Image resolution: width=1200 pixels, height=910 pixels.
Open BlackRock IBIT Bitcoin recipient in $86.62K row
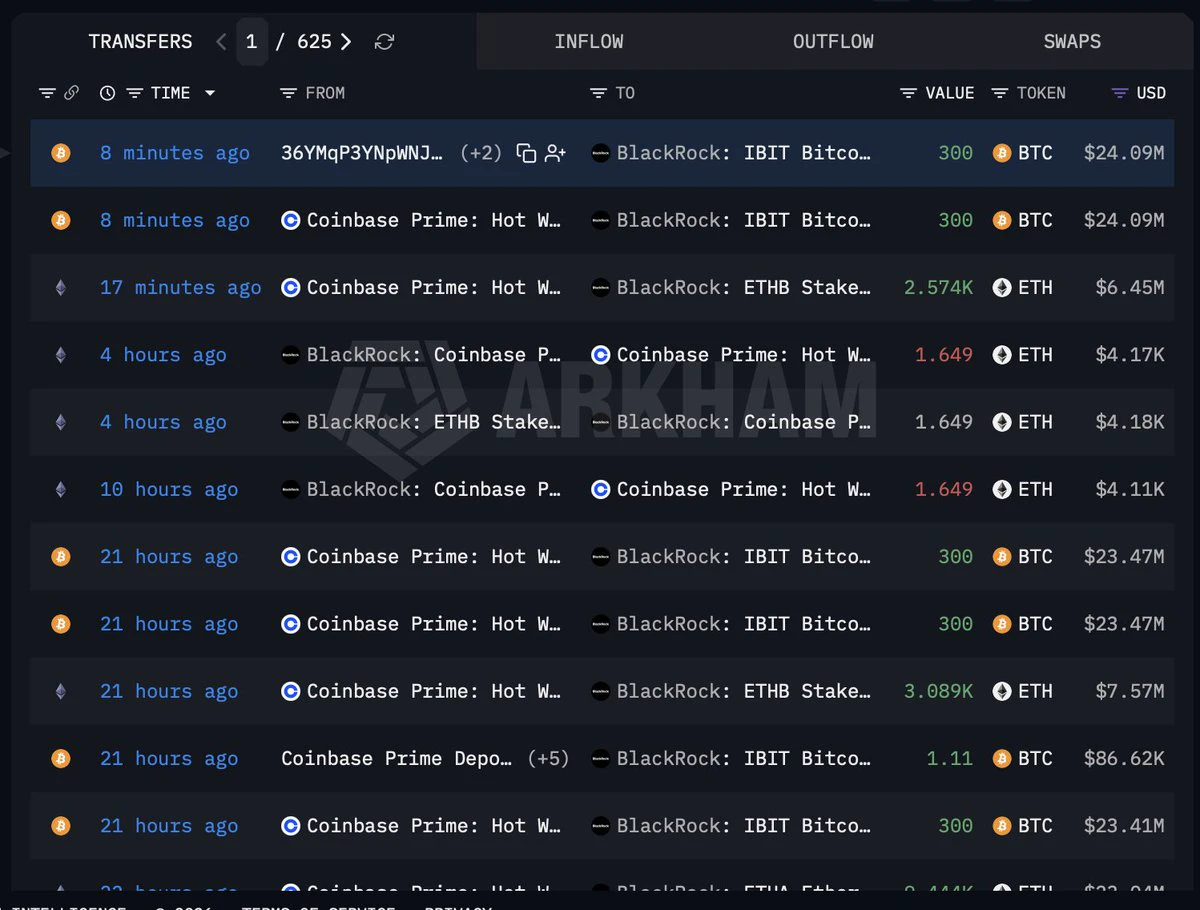[744, 758]
